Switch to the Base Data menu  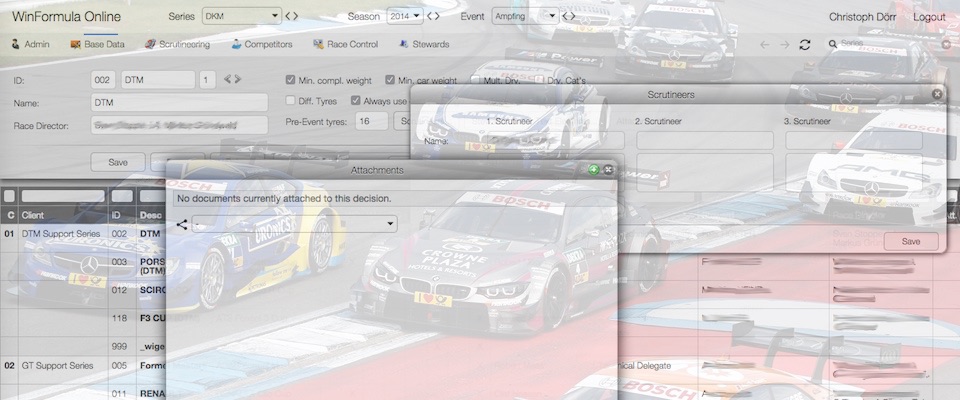97,44
